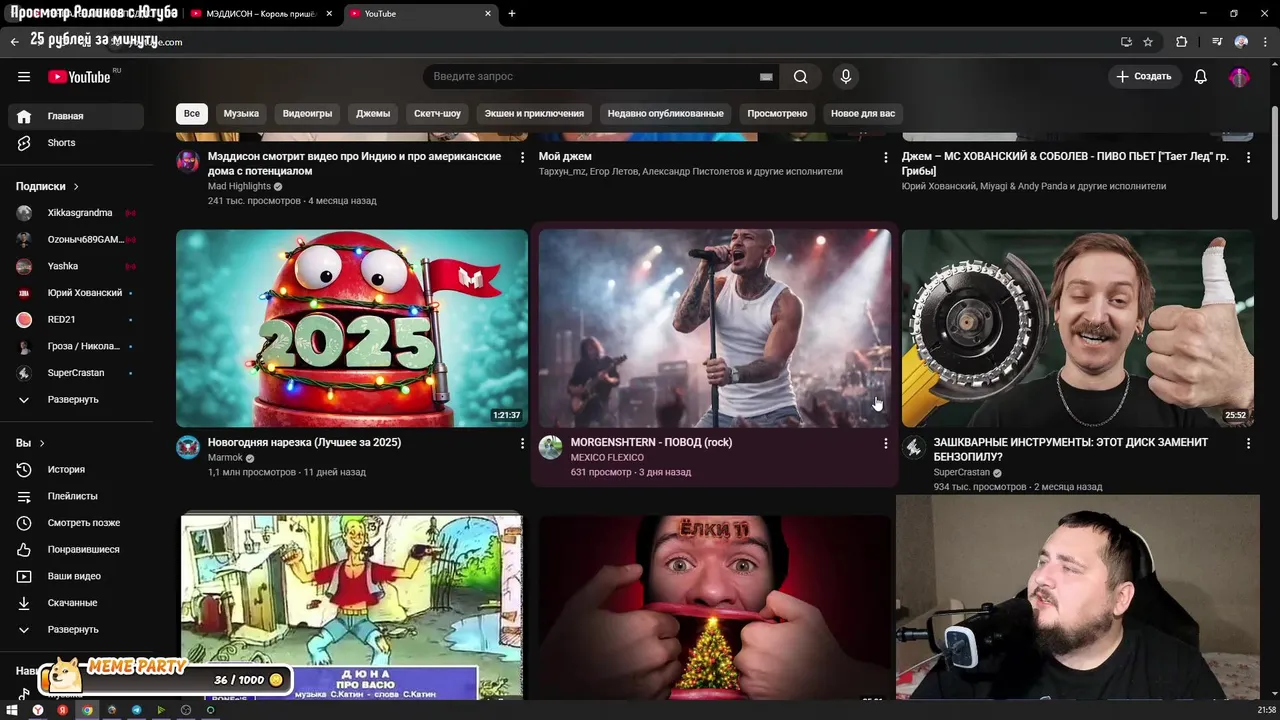This screenshot has height=720, width=1280.
Task: Select the Скетч-шоу filter chip
Action: [x=437, y=114]
